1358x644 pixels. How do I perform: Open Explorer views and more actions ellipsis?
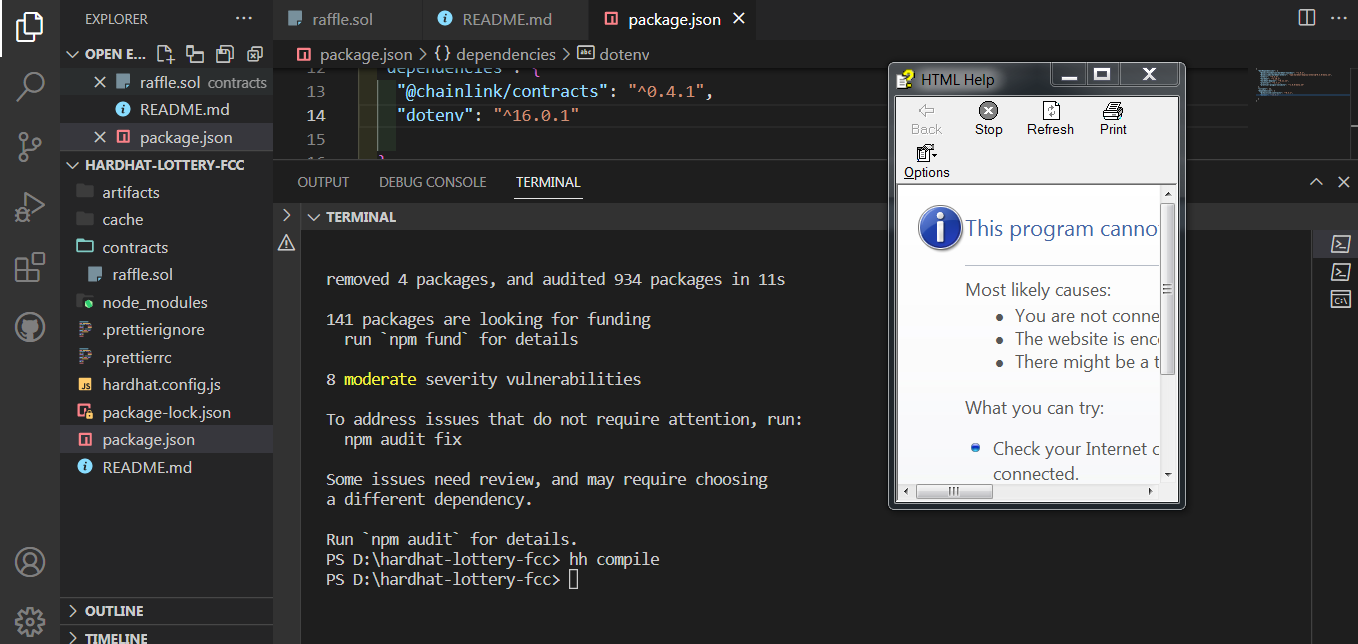[244, 19]
